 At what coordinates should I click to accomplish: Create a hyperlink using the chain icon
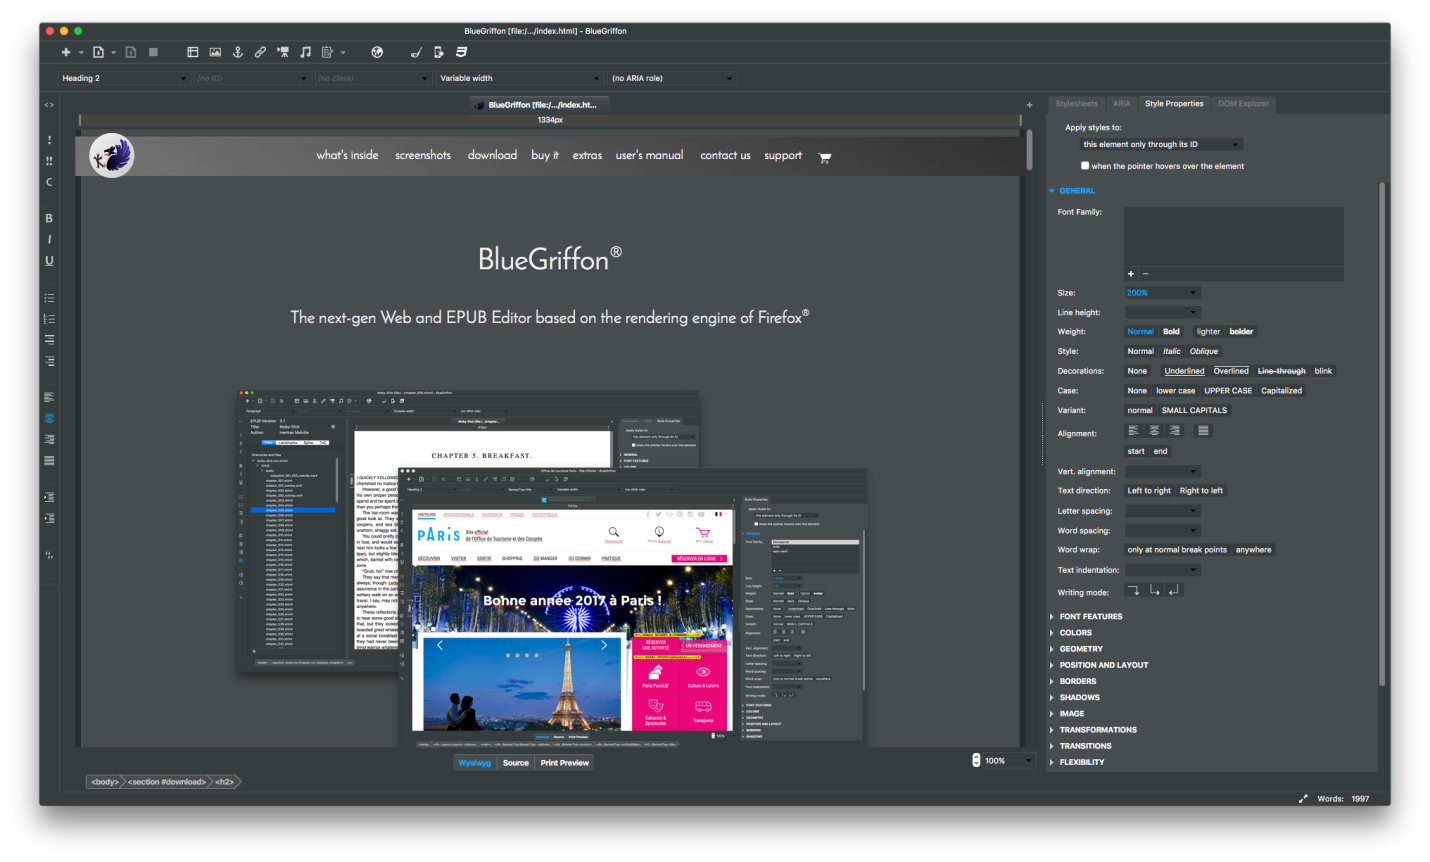(x=260, y=51)
